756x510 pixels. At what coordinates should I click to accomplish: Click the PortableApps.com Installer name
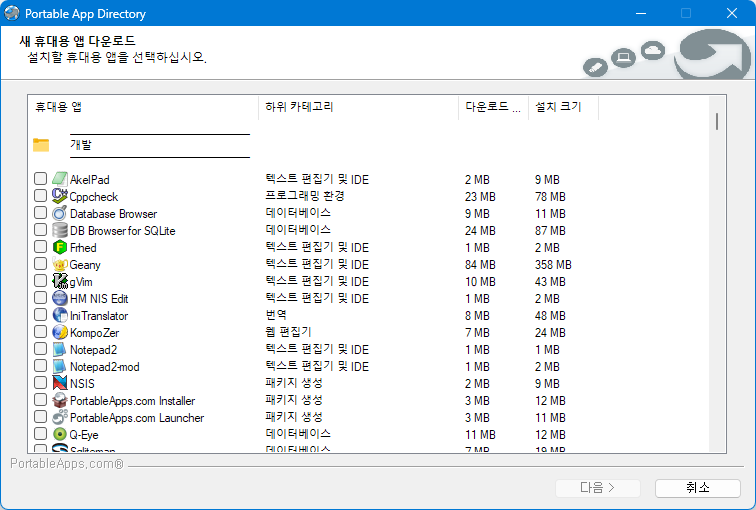[x=133, y=401]
